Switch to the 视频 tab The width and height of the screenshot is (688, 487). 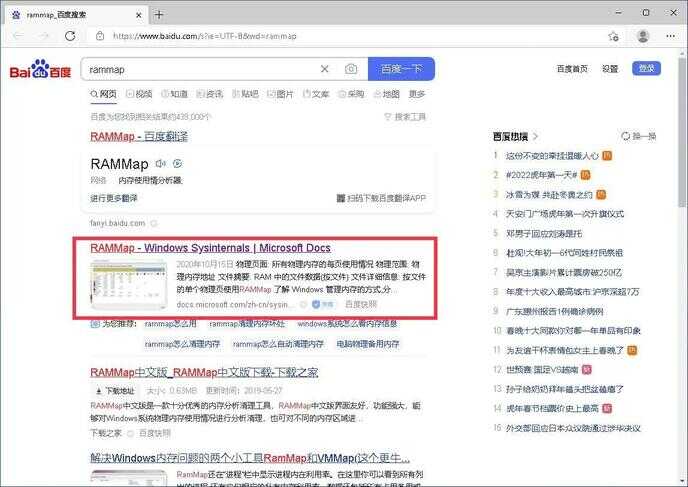point(139,94)
